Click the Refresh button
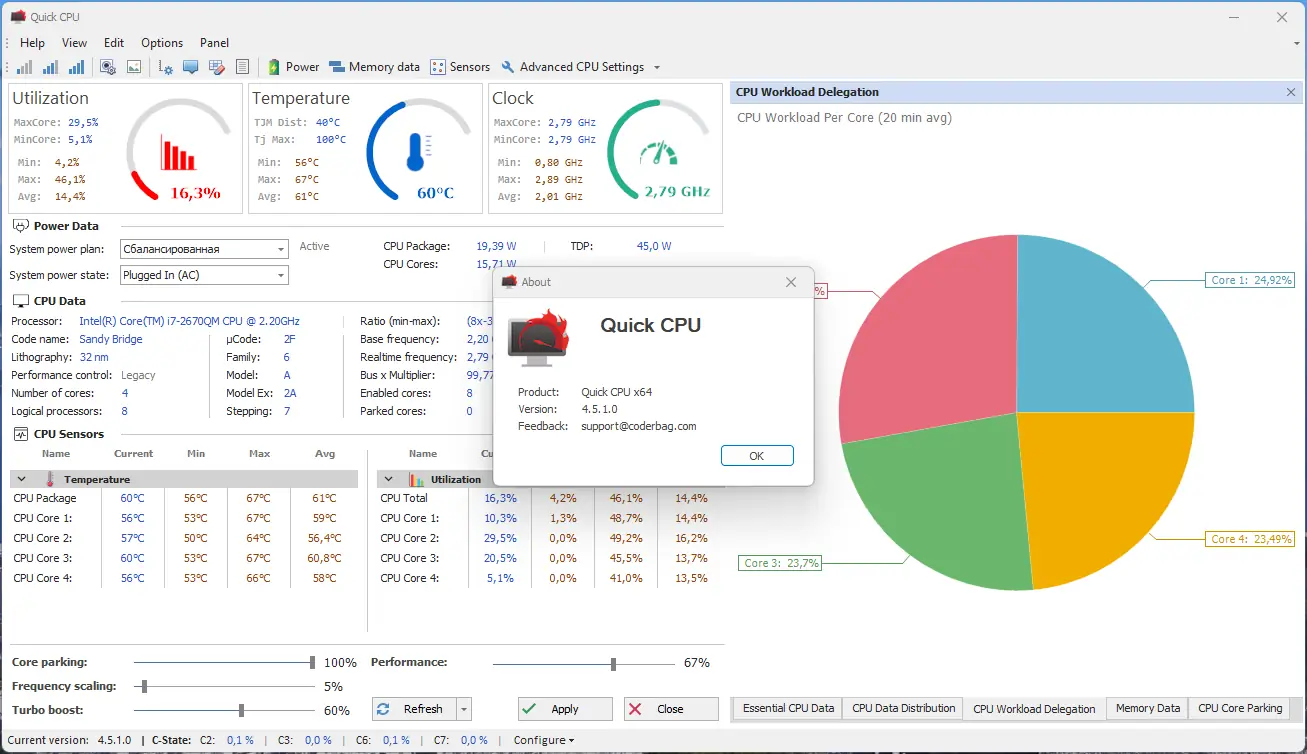This screenshot has width=1307, height=754. click(414, 709)
